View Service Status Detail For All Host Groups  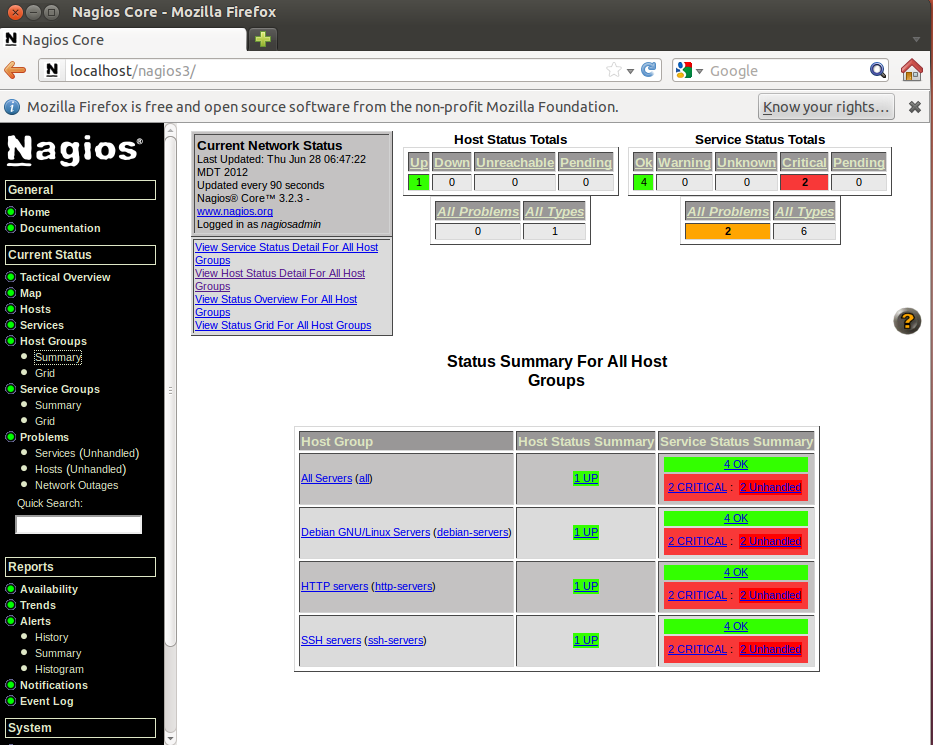coord(286,253)
